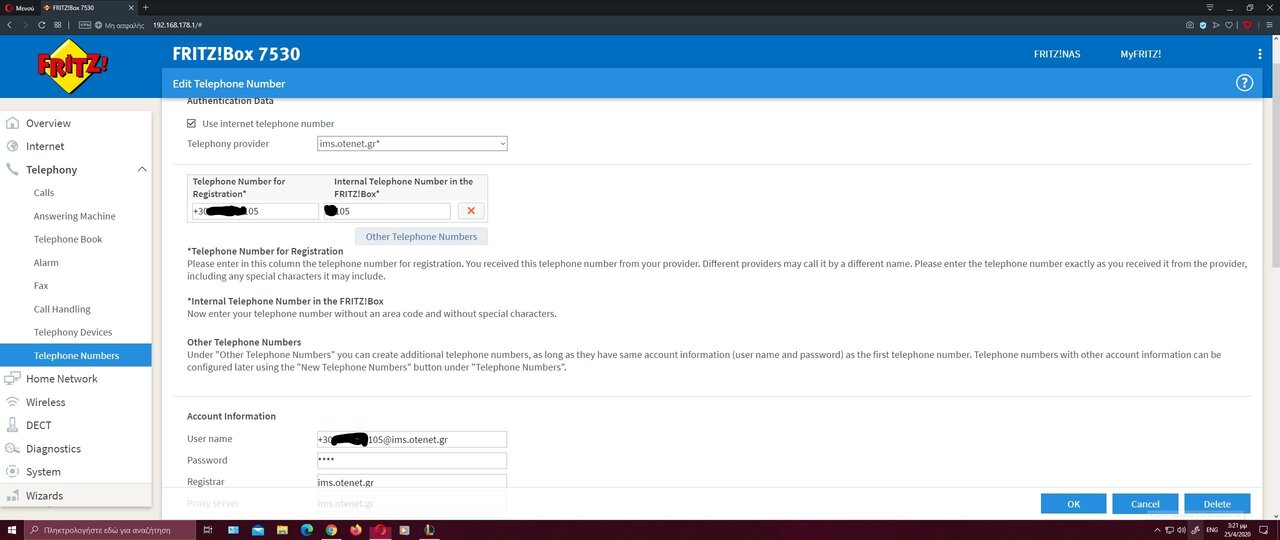Click the System icon in sidebar

[x=13, y=472]
